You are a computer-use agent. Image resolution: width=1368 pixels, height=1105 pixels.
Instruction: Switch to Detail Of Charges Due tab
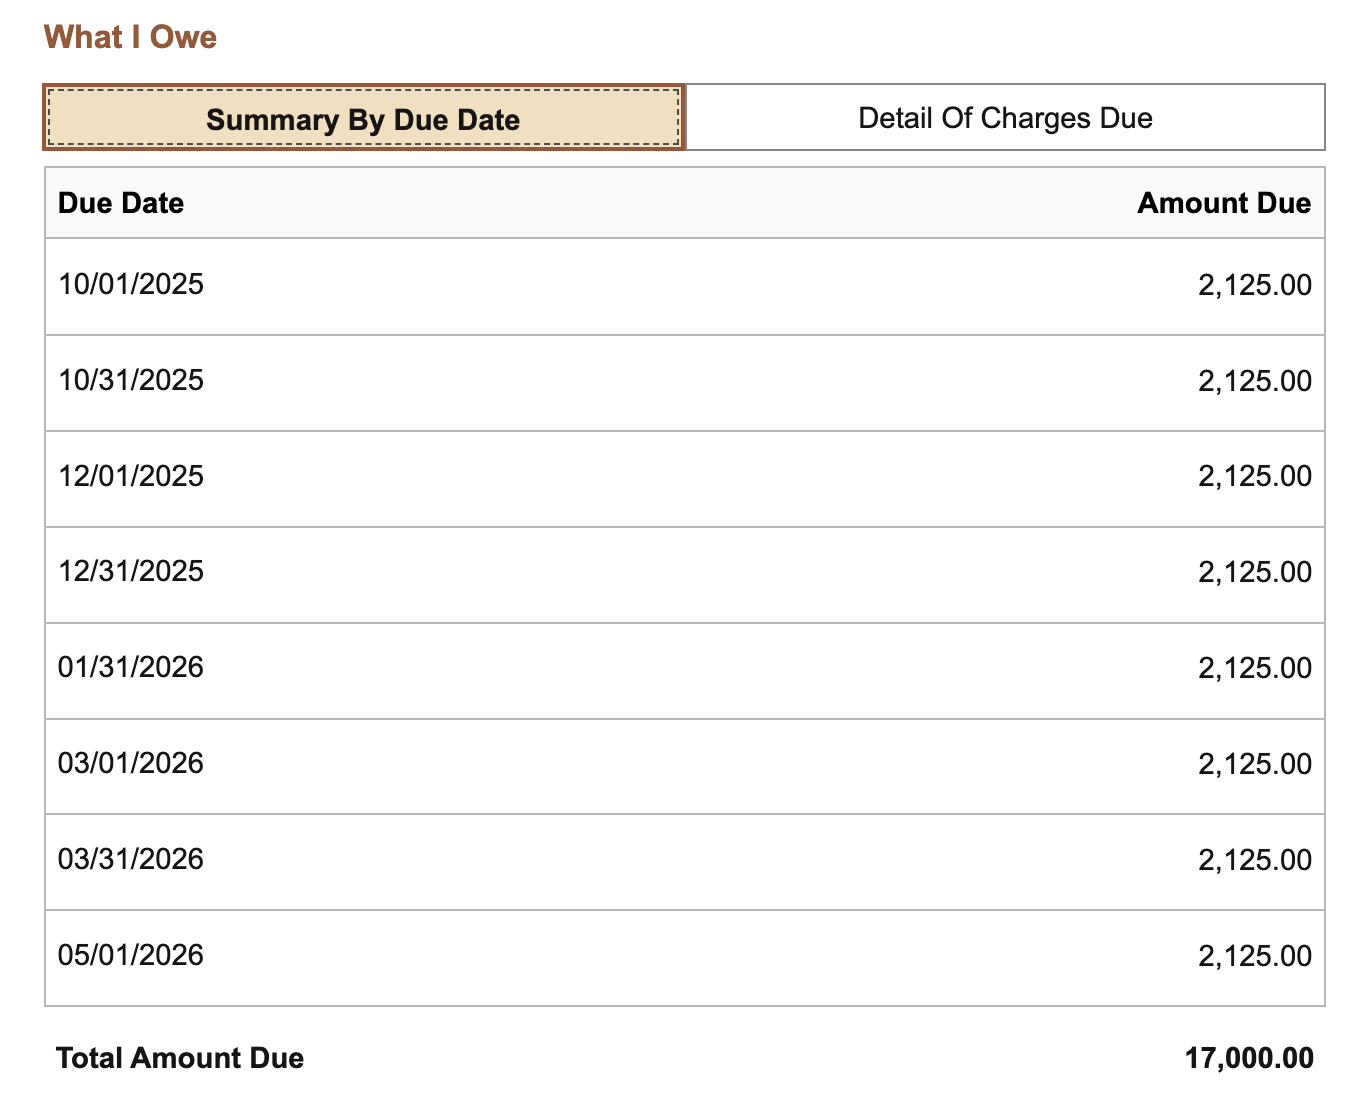[1005, 118]
